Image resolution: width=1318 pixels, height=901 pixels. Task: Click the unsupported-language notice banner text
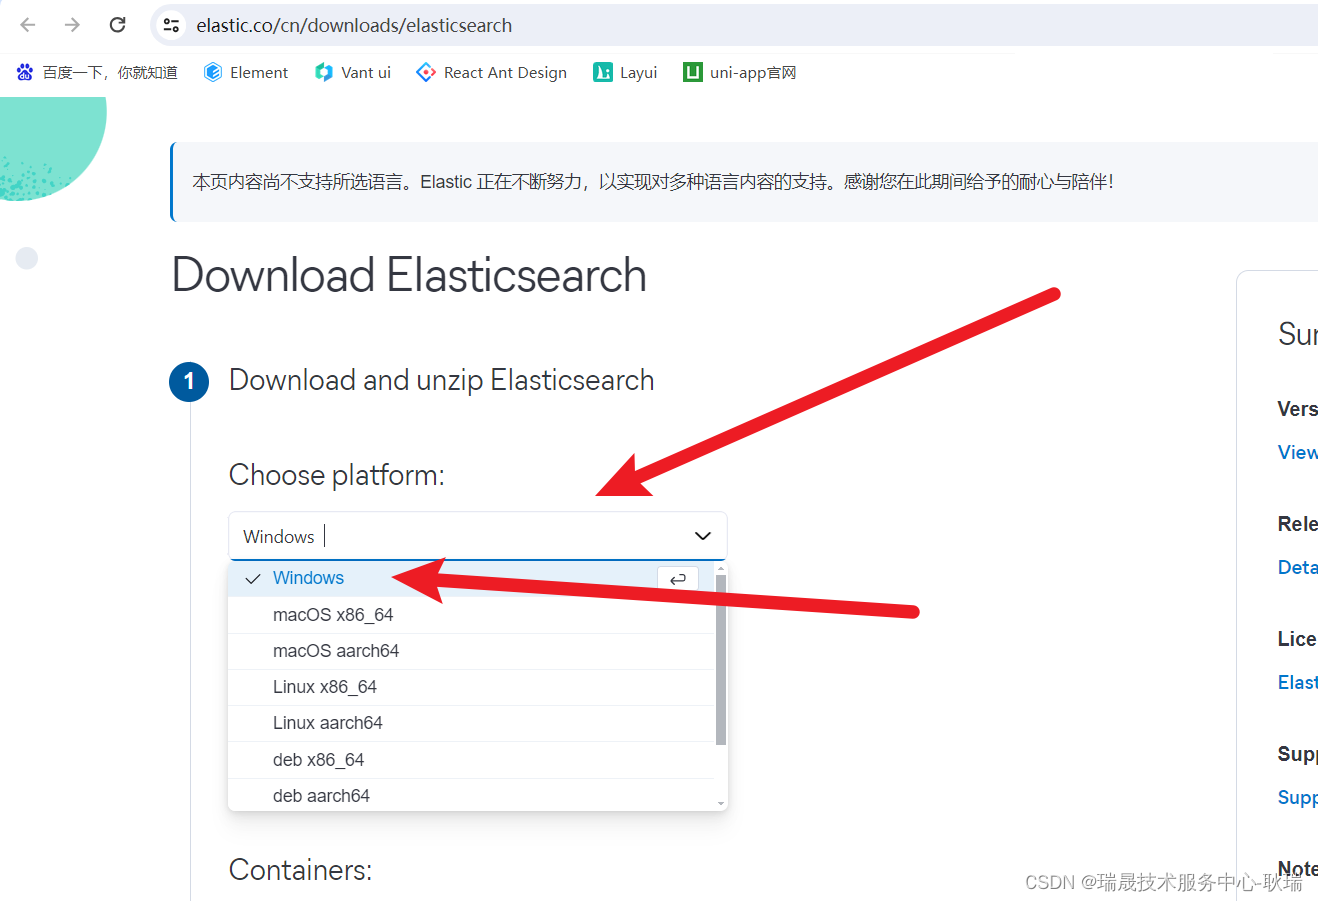[x=653, y=182]
